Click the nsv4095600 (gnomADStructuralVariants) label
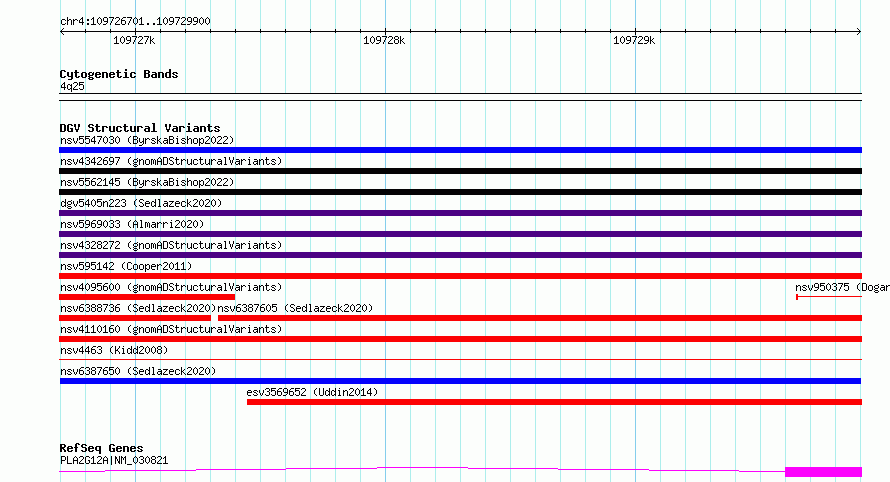Image resolution: width=890 pixels, height=482 pixels. pos(171,287)
